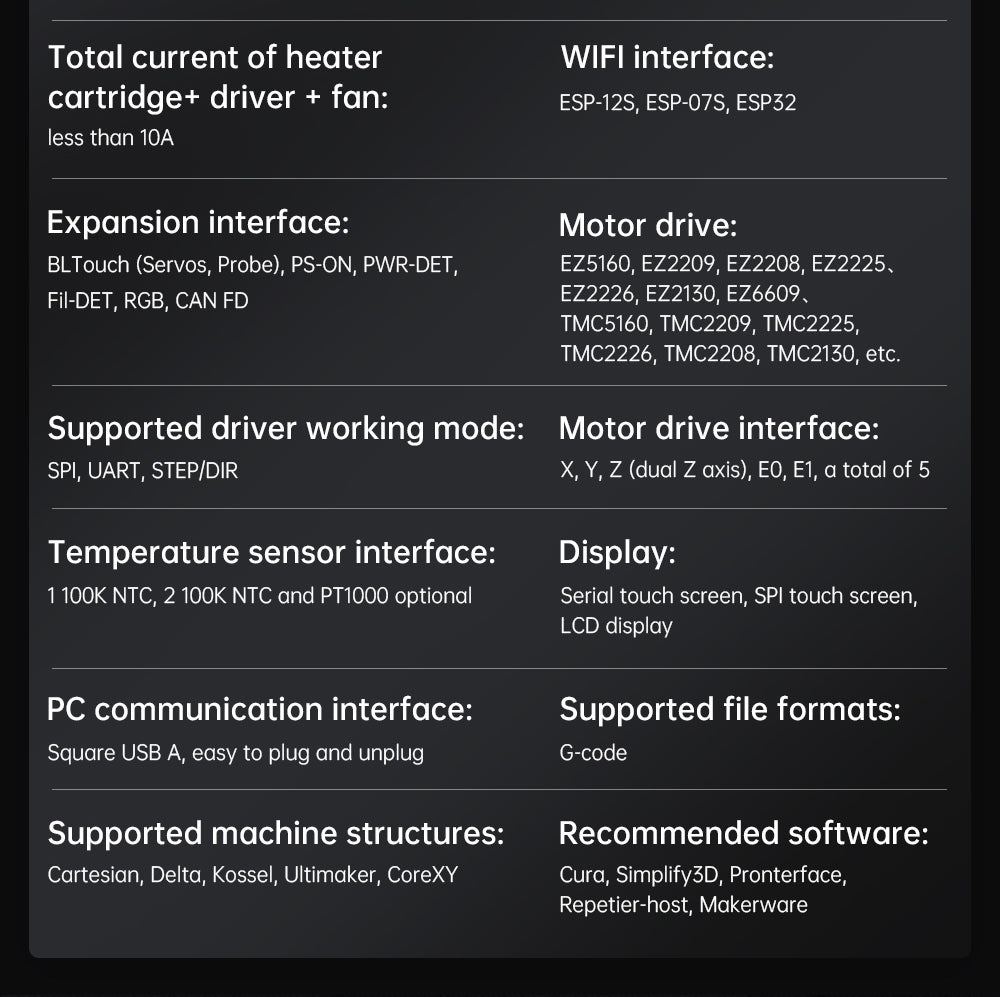This screenshot has height=997, width=1000.
Task: Click the "Temperature sensor interface:" heading
Action: [x=271, y=552]
